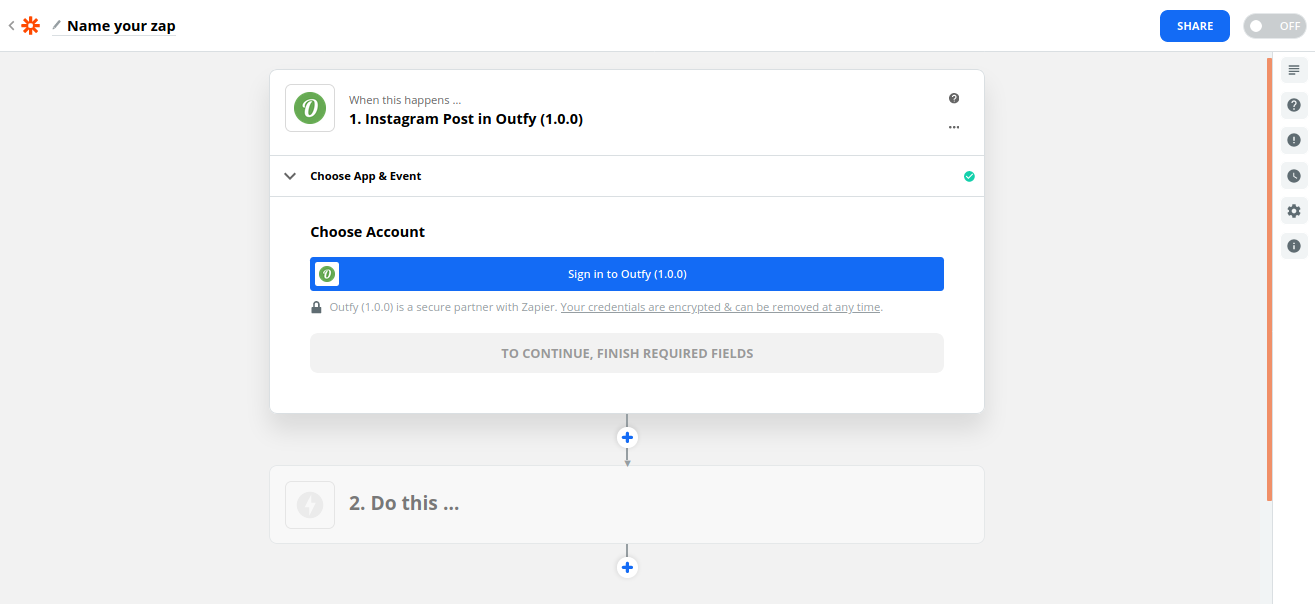Click 'To continue, finish required fields' button

[627, 353]
